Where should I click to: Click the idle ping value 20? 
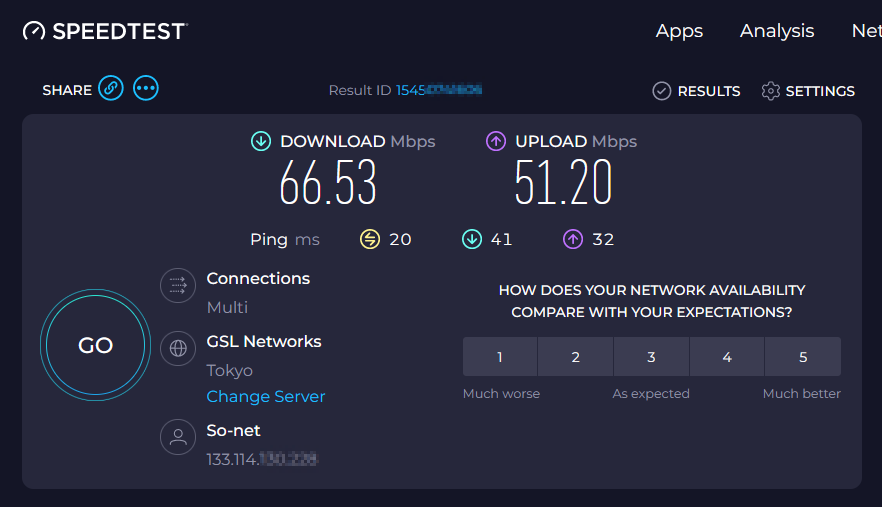[x=400, y=240]
